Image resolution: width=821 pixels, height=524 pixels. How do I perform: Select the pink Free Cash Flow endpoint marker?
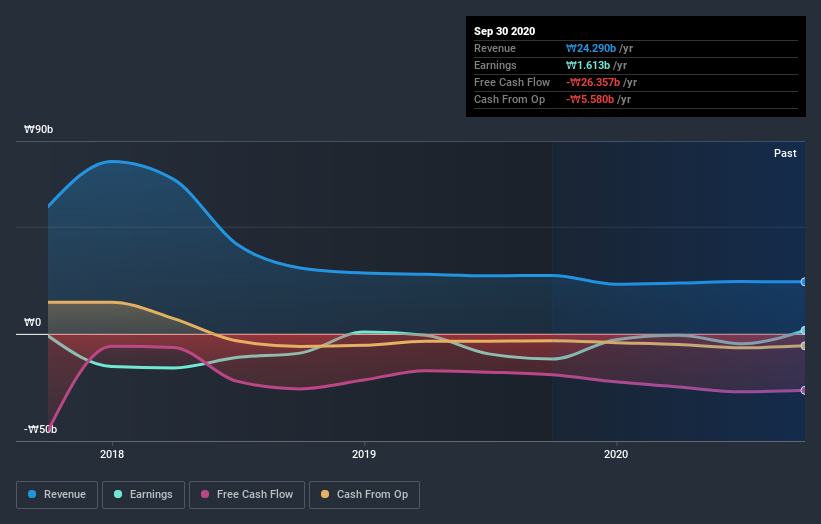pos(804,390)
